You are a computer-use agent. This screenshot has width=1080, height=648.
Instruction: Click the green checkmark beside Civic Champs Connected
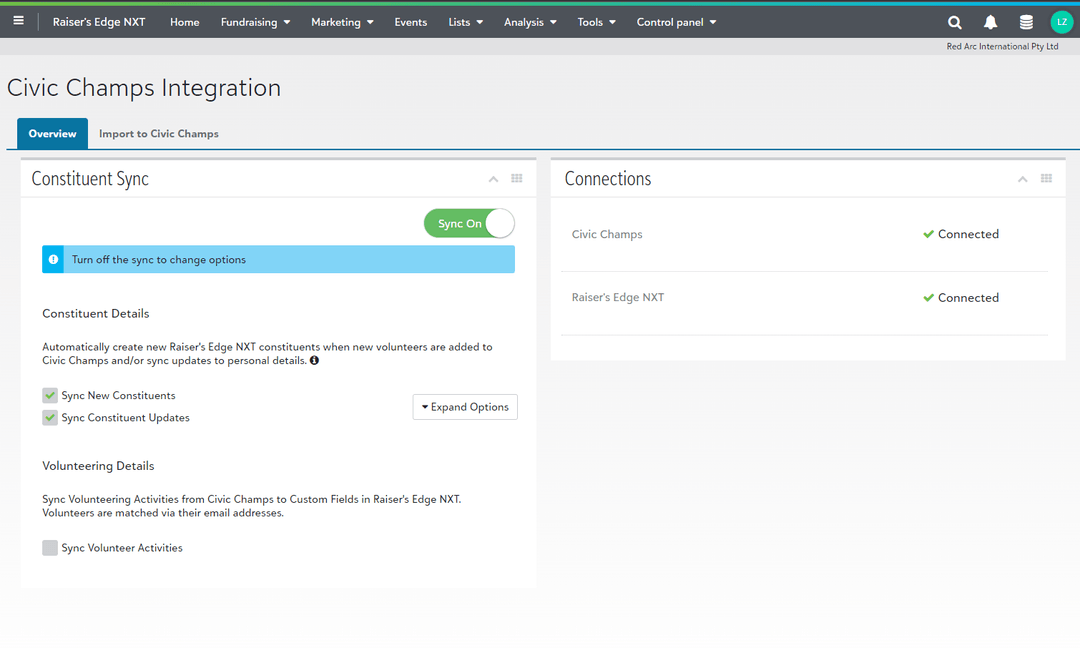(928, 234)
